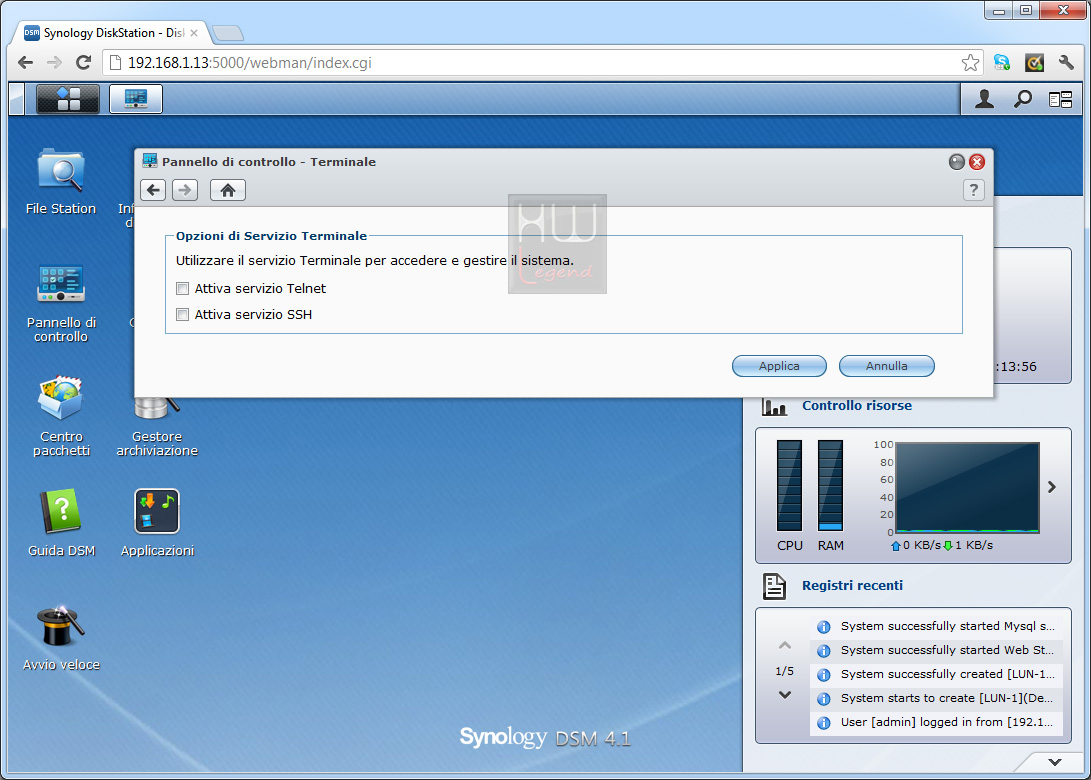Click the Annulla button
This screenshot has height=780, width=1091.
[x=886, y=366]
